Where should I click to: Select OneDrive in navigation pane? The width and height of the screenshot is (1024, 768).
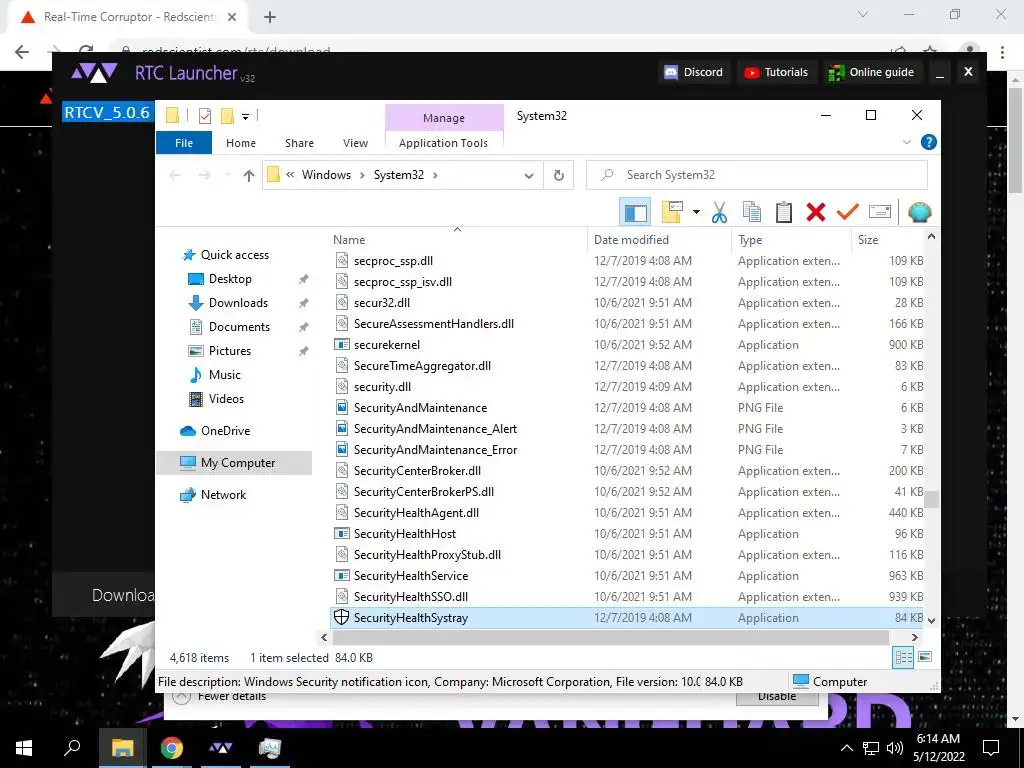point(225,431)
